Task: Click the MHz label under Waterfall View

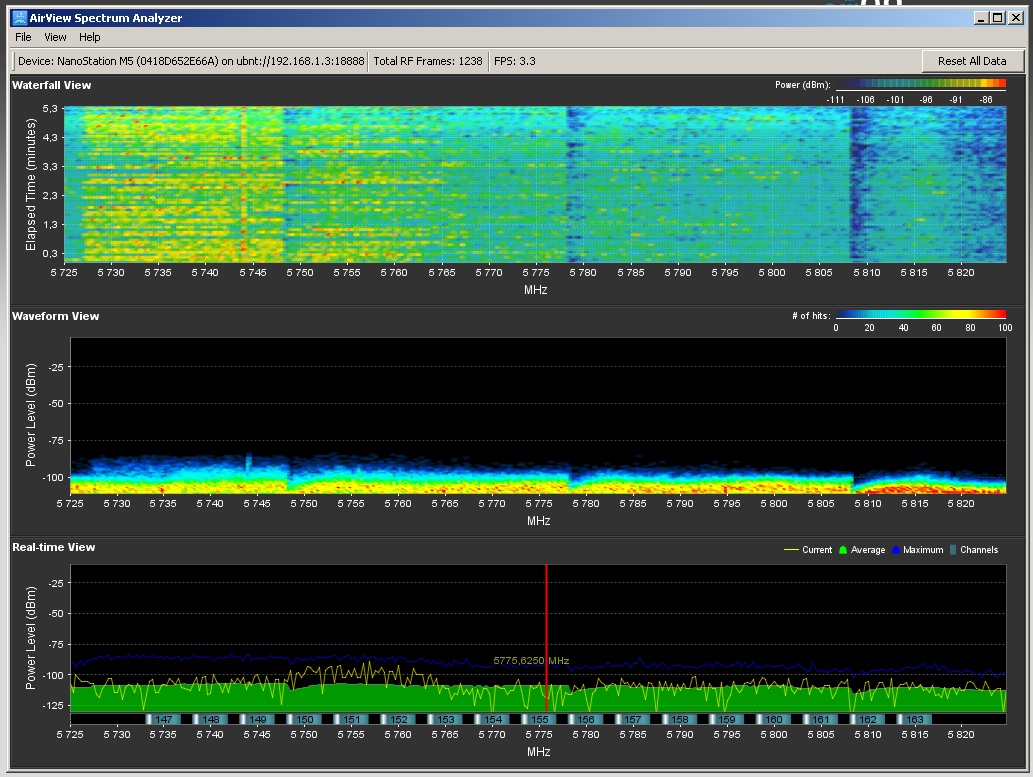Action: click(x=536, y=290)
